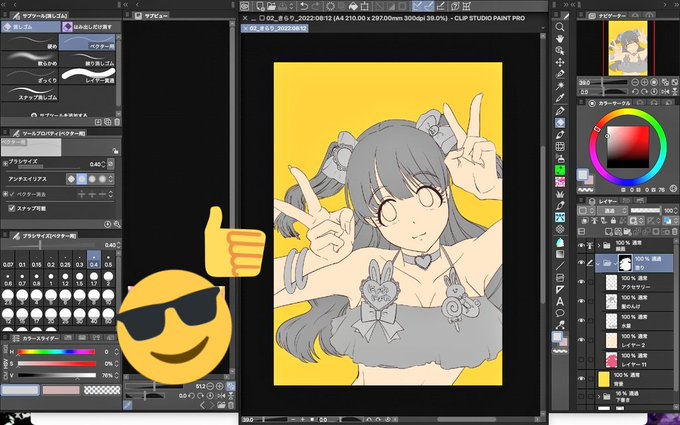Select the Zoom magnifier tool
680x425 pixels.
[x=560, y=27]
